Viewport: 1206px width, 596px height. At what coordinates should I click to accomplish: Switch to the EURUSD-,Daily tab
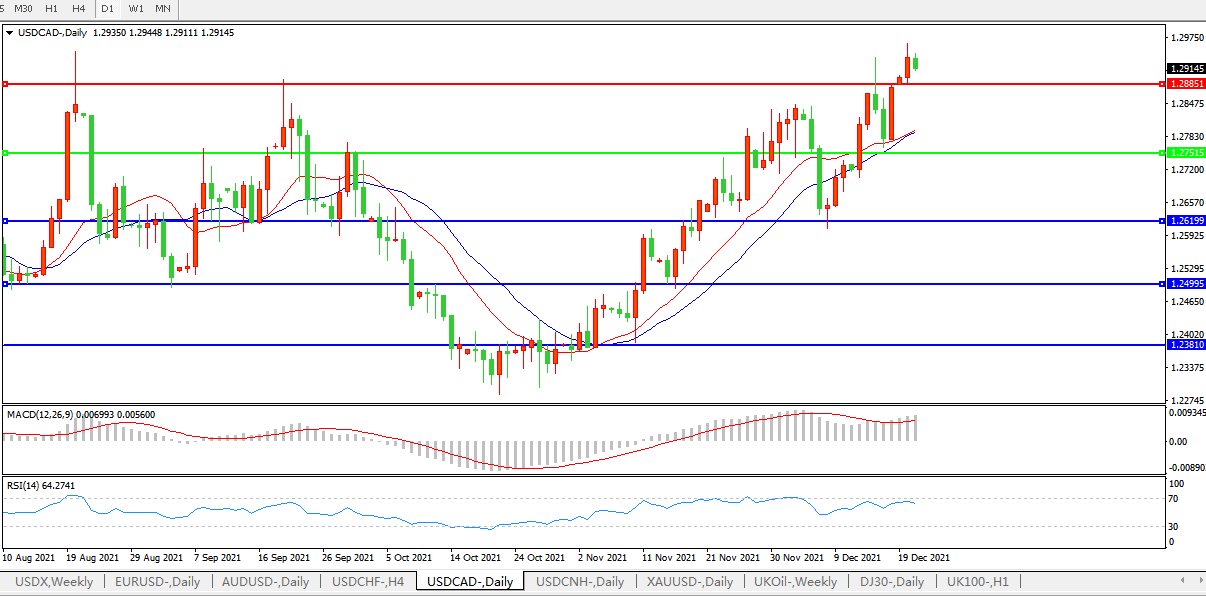(157, 581)
